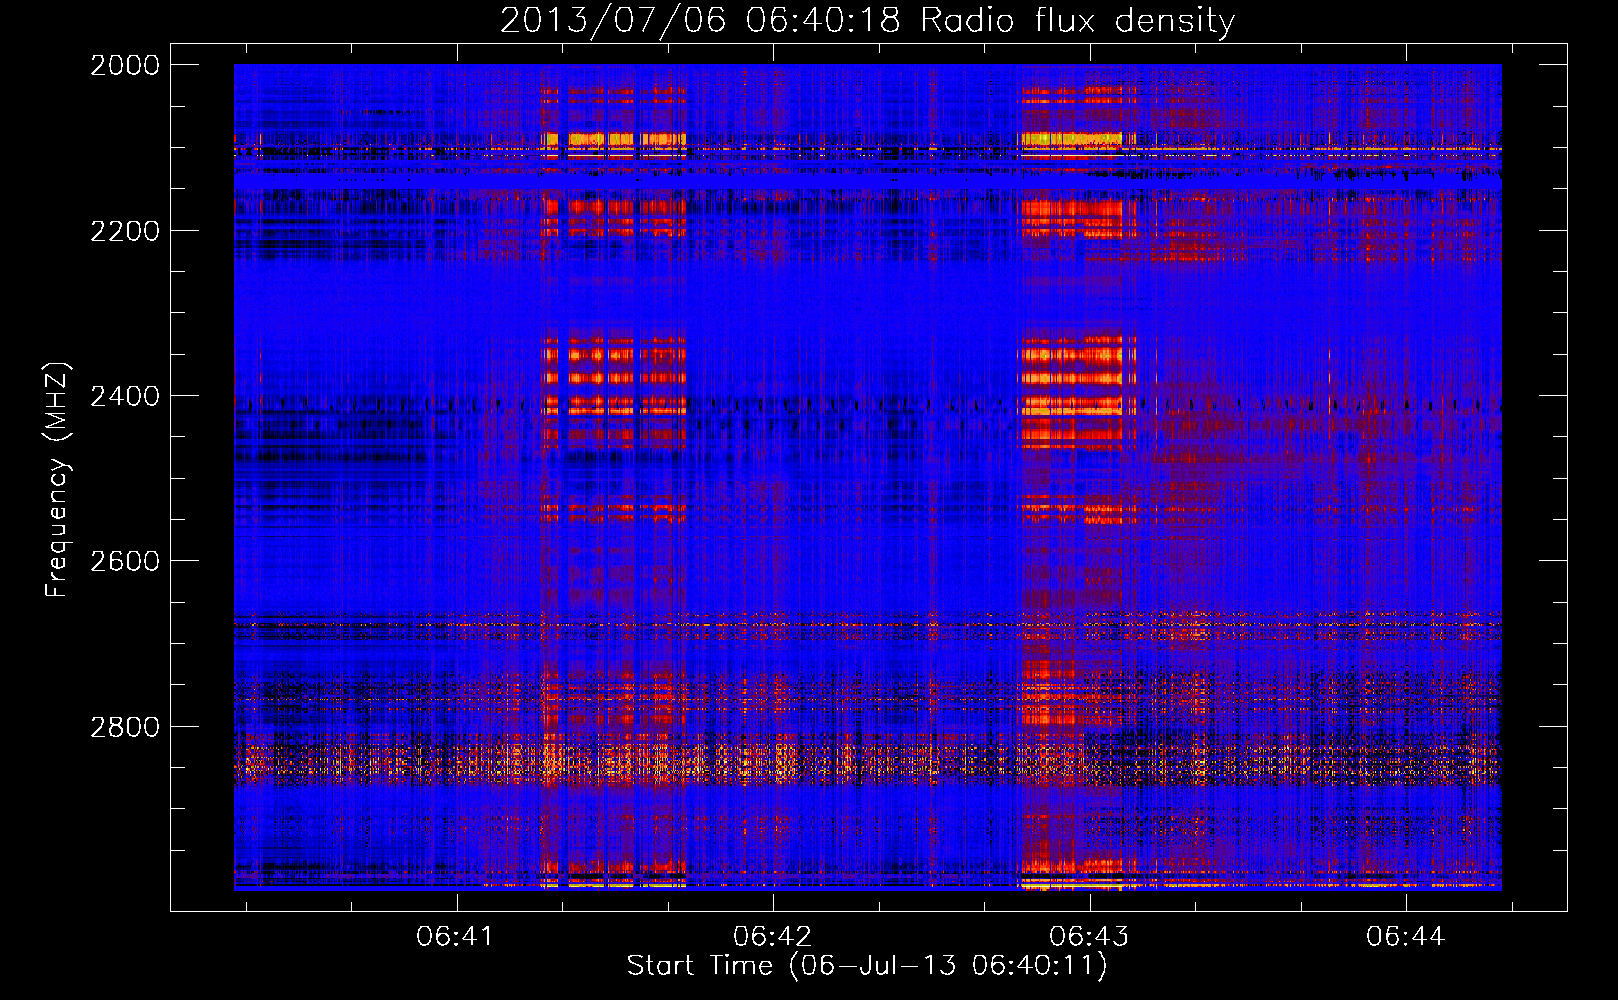This screenshot has width=1618, height=1000.
Task: Select the 2600 frequency axis label
Action: click(x=125, y=561)
